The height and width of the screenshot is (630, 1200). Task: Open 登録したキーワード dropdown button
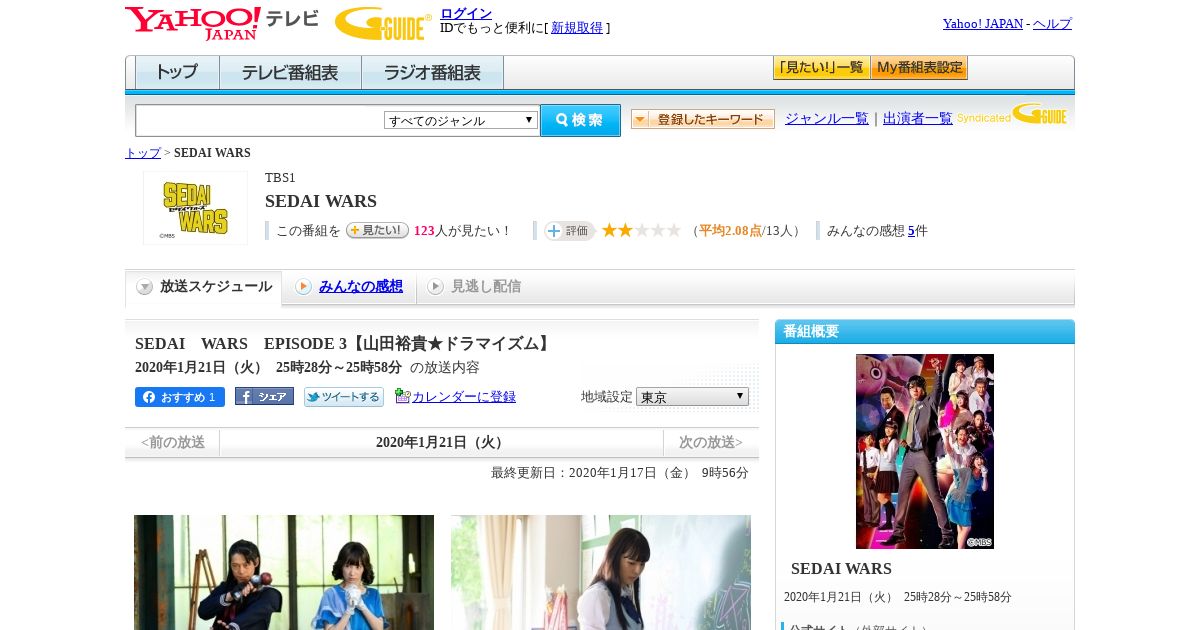(x=703, y=119)
